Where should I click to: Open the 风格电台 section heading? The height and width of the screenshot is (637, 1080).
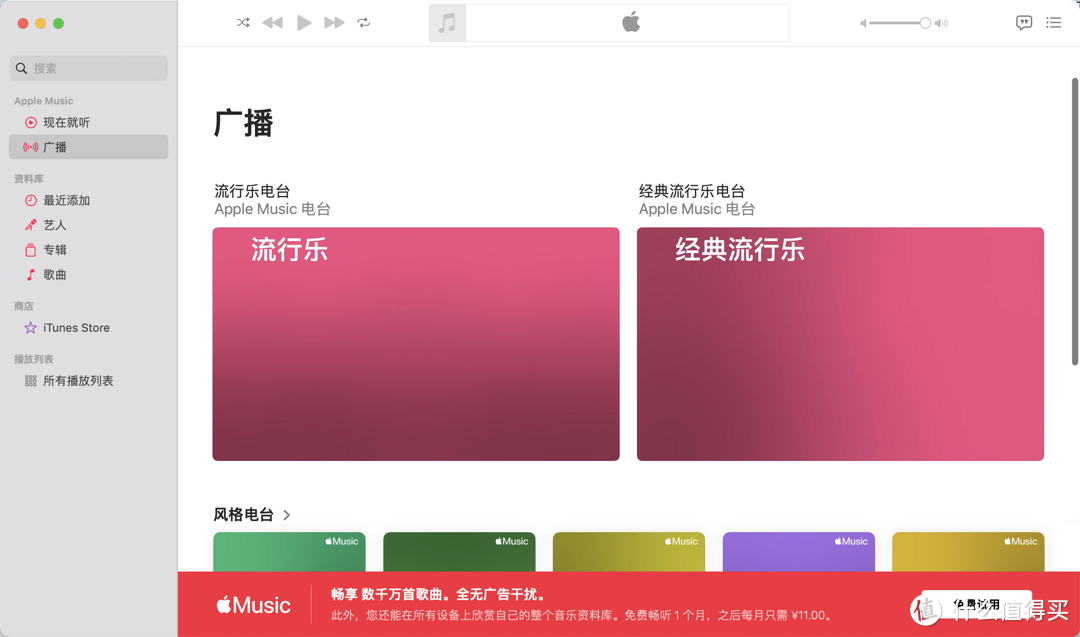pos(243,514)
